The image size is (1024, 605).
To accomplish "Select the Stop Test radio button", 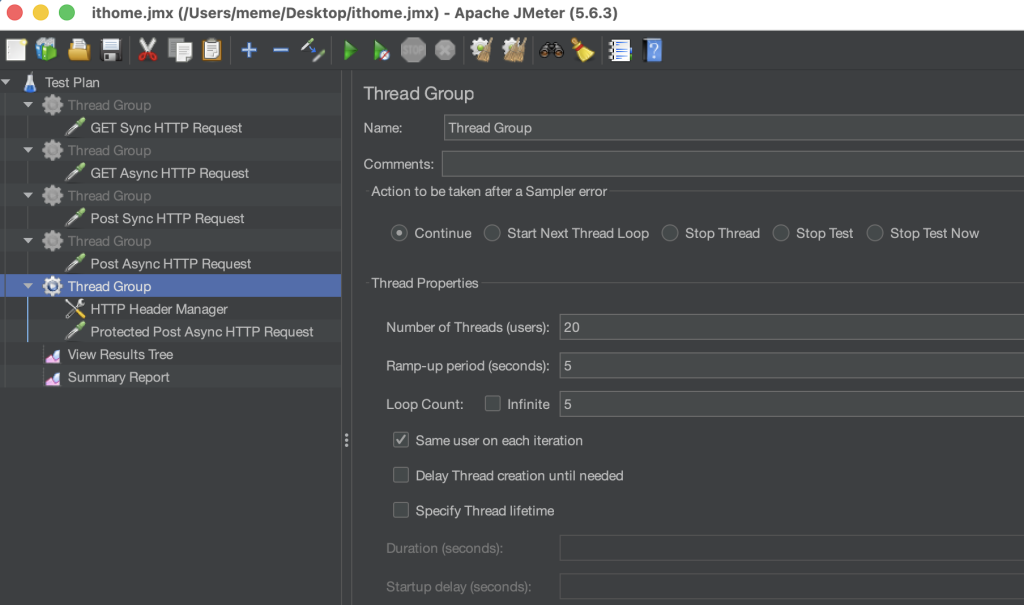I will click(x=780, y=233).
